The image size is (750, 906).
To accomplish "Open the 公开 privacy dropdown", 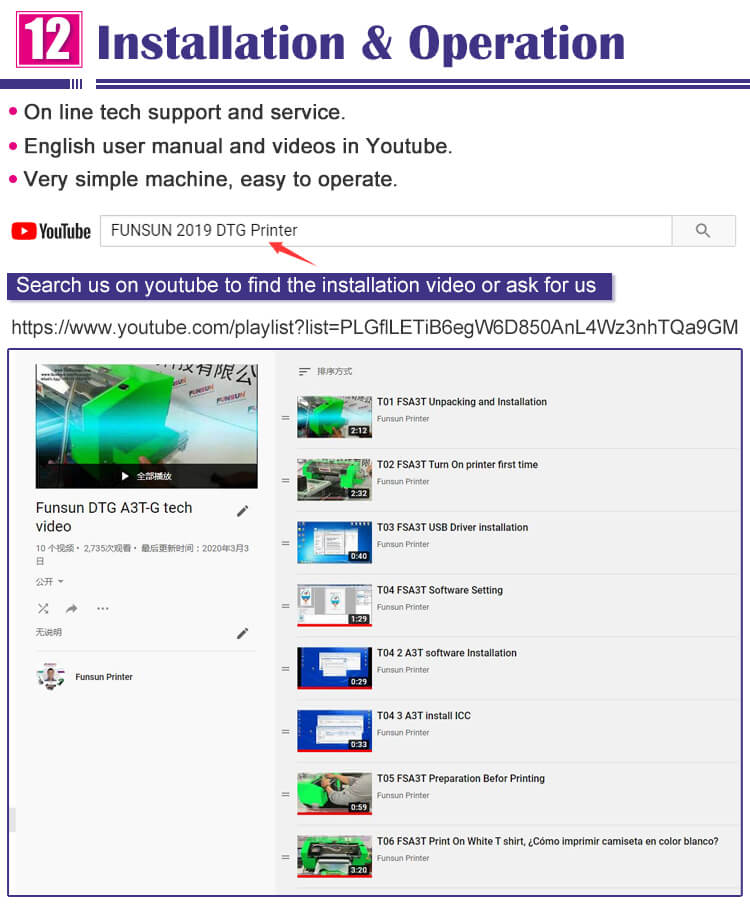I will [49, 581].
